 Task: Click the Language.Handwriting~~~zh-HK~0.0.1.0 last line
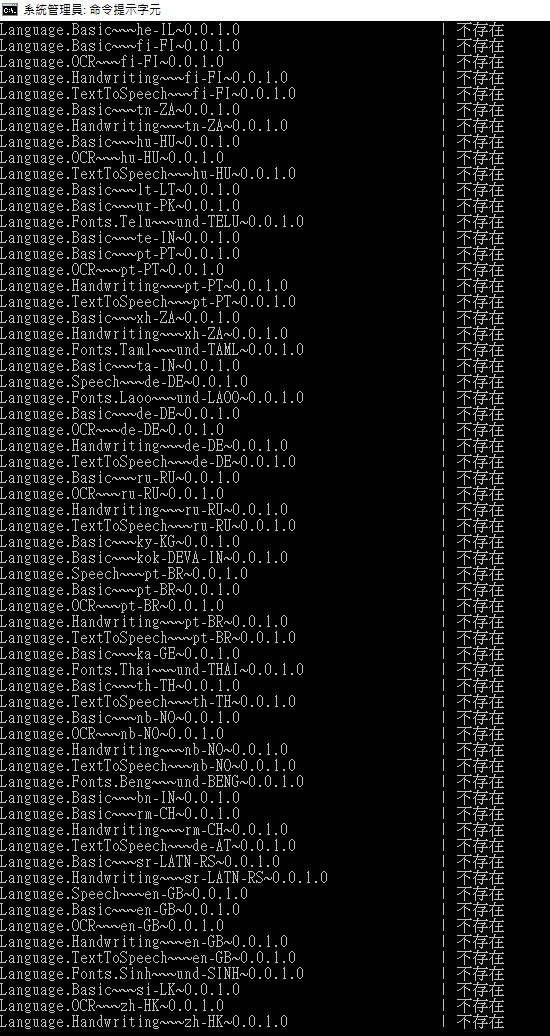(x=144, y=1022)
